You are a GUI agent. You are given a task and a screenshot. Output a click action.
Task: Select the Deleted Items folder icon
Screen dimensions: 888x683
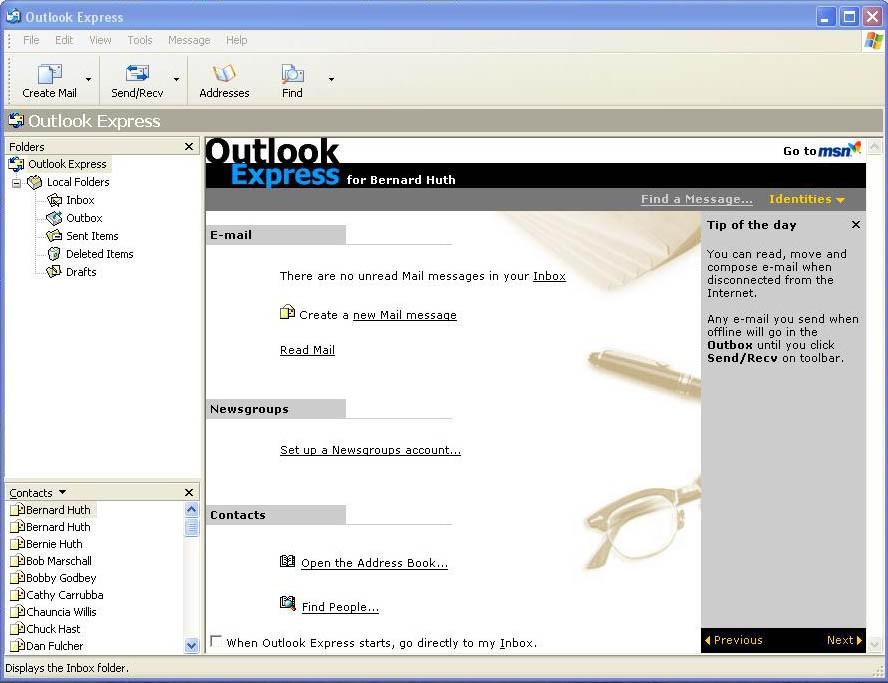[x=54, y=254]
